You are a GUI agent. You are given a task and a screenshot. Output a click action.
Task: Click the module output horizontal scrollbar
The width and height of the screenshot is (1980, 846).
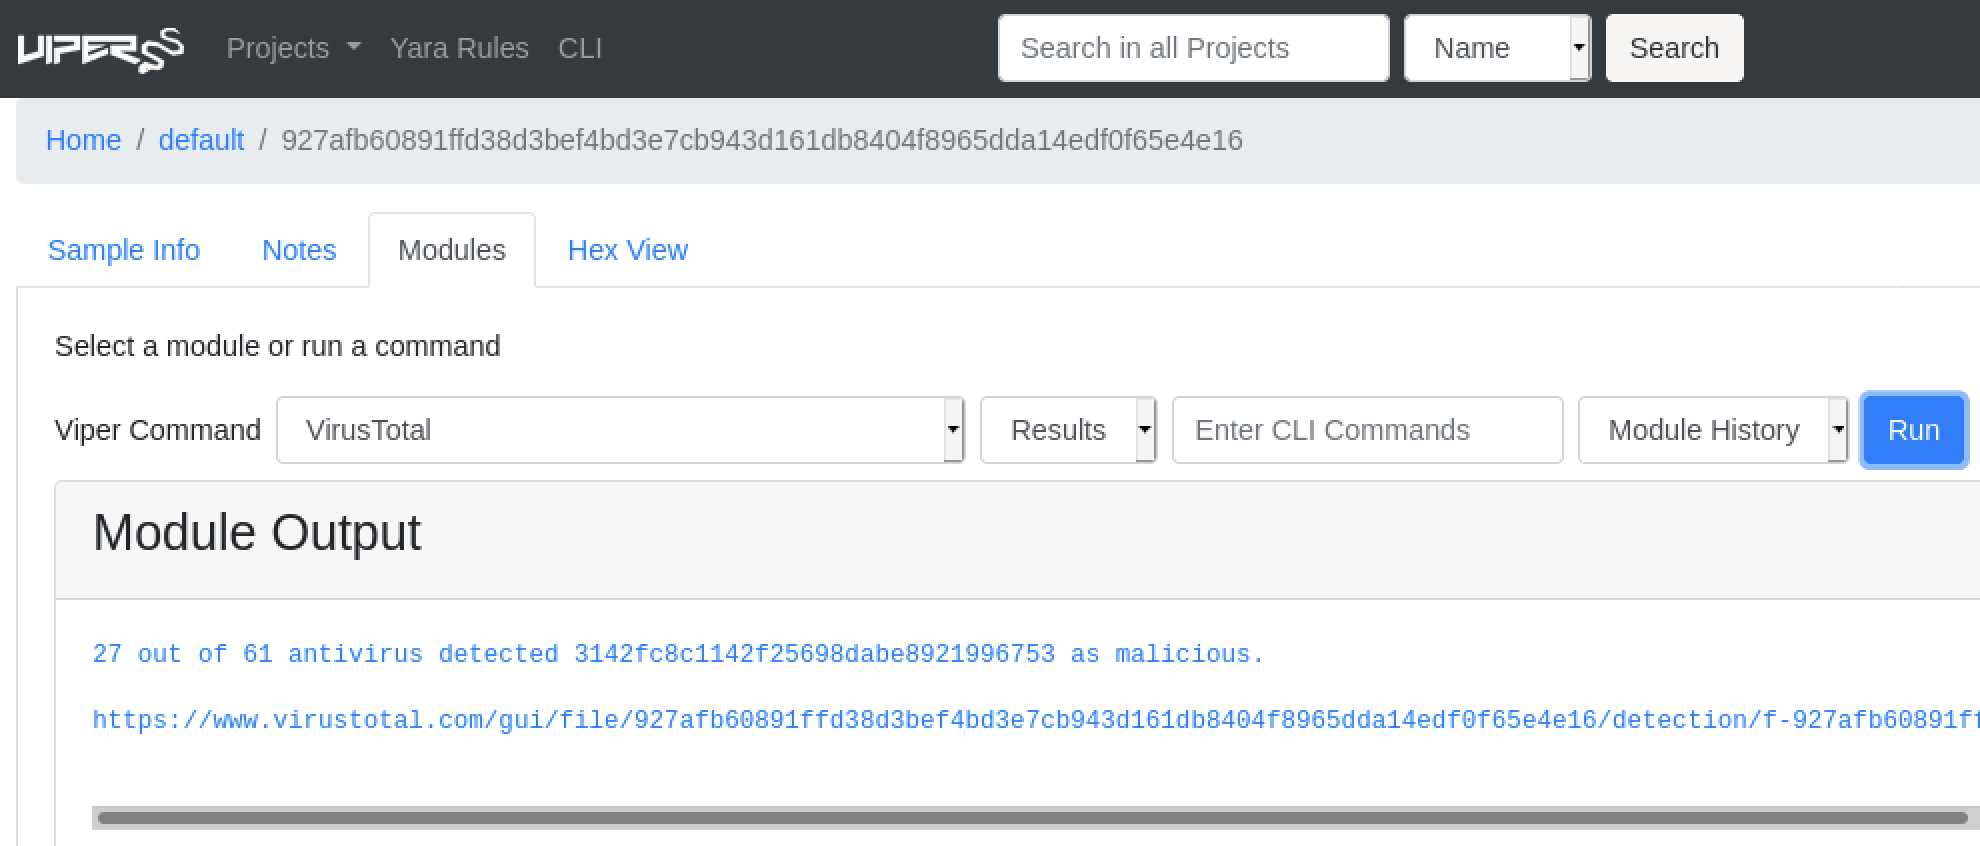click(x=1030, y=818)
